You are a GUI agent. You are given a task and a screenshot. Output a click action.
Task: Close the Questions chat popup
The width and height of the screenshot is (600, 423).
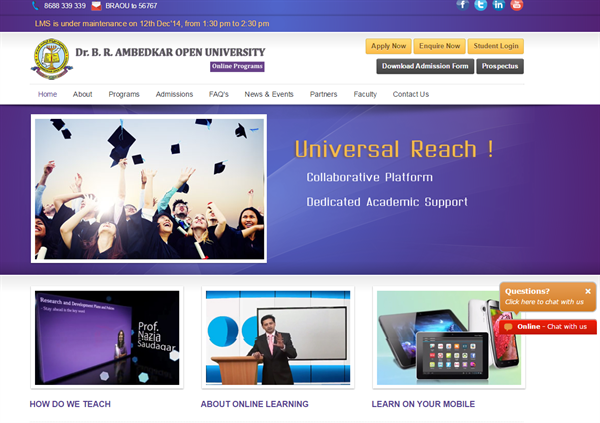point(588,291)
